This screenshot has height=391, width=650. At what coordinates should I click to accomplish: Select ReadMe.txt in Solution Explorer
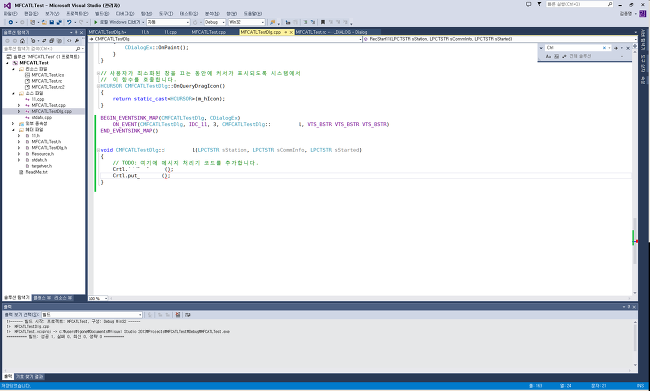coord(36,172)
